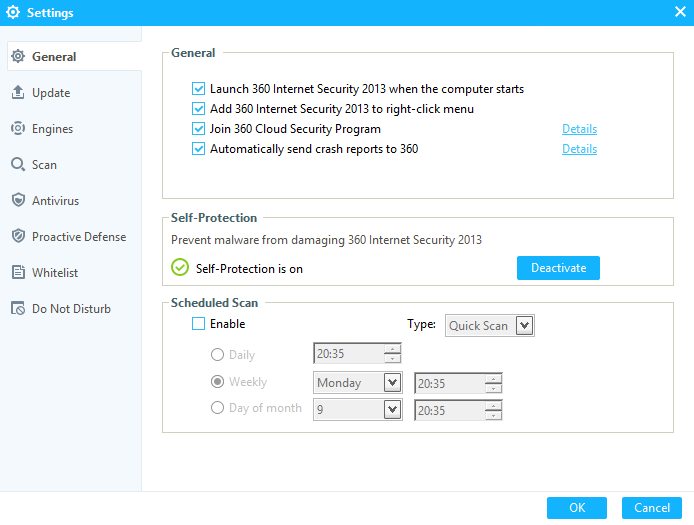This screenshot has height=525, width=694.
Task: Open Do Not Disturb icon
Action: click(x=18, y=308)
